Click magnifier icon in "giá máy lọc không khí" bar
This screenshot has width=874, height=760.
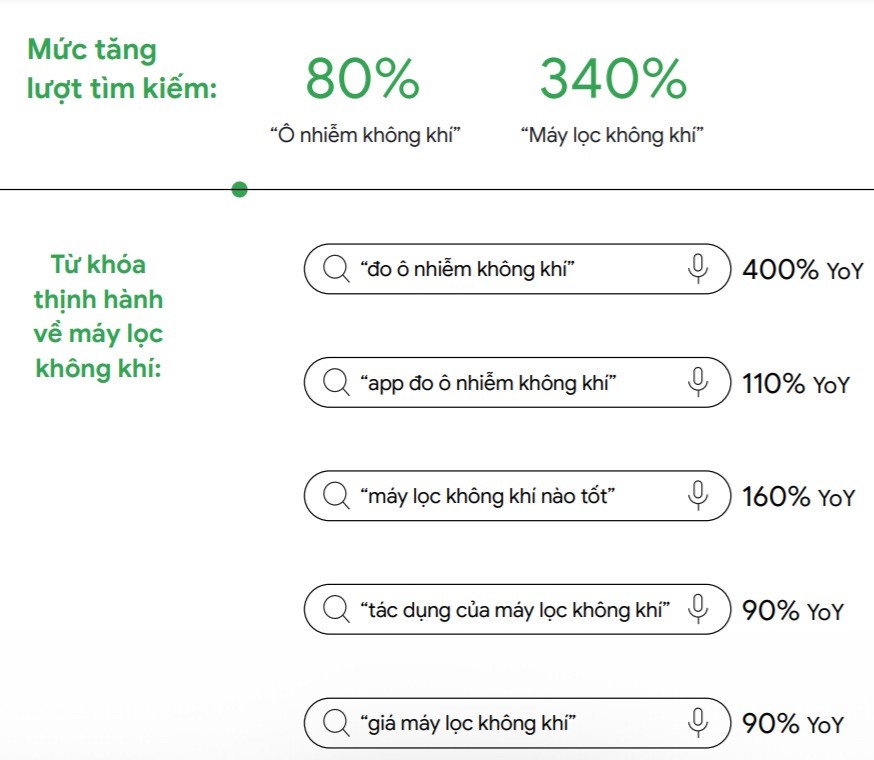pos(336,723)
